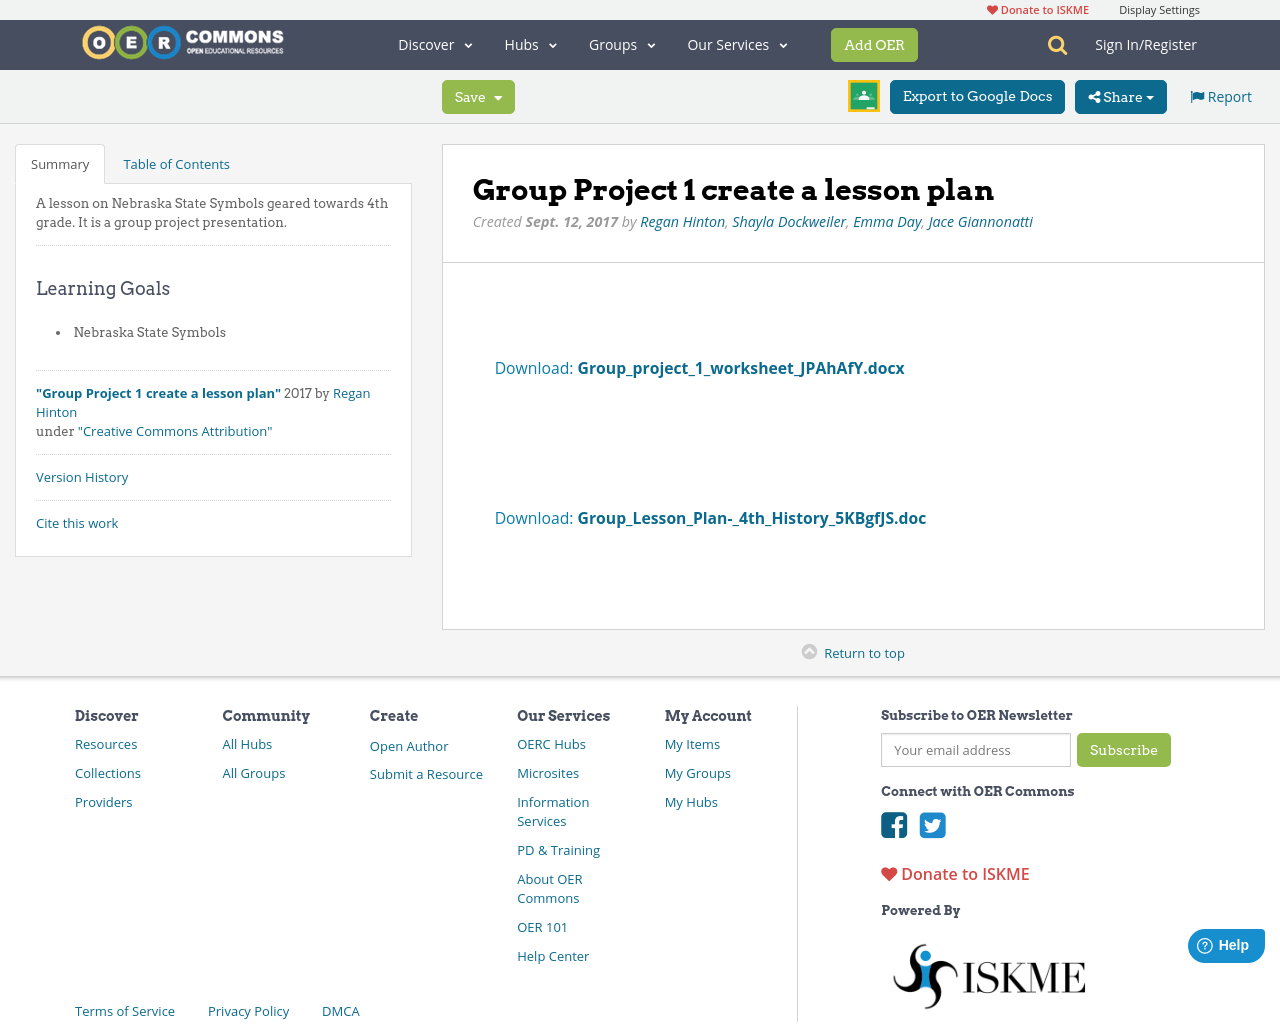This screenshot has height=1024, width=1280.
Task: Open author Shayla Dockweiler
Action: tap(789, 222)
